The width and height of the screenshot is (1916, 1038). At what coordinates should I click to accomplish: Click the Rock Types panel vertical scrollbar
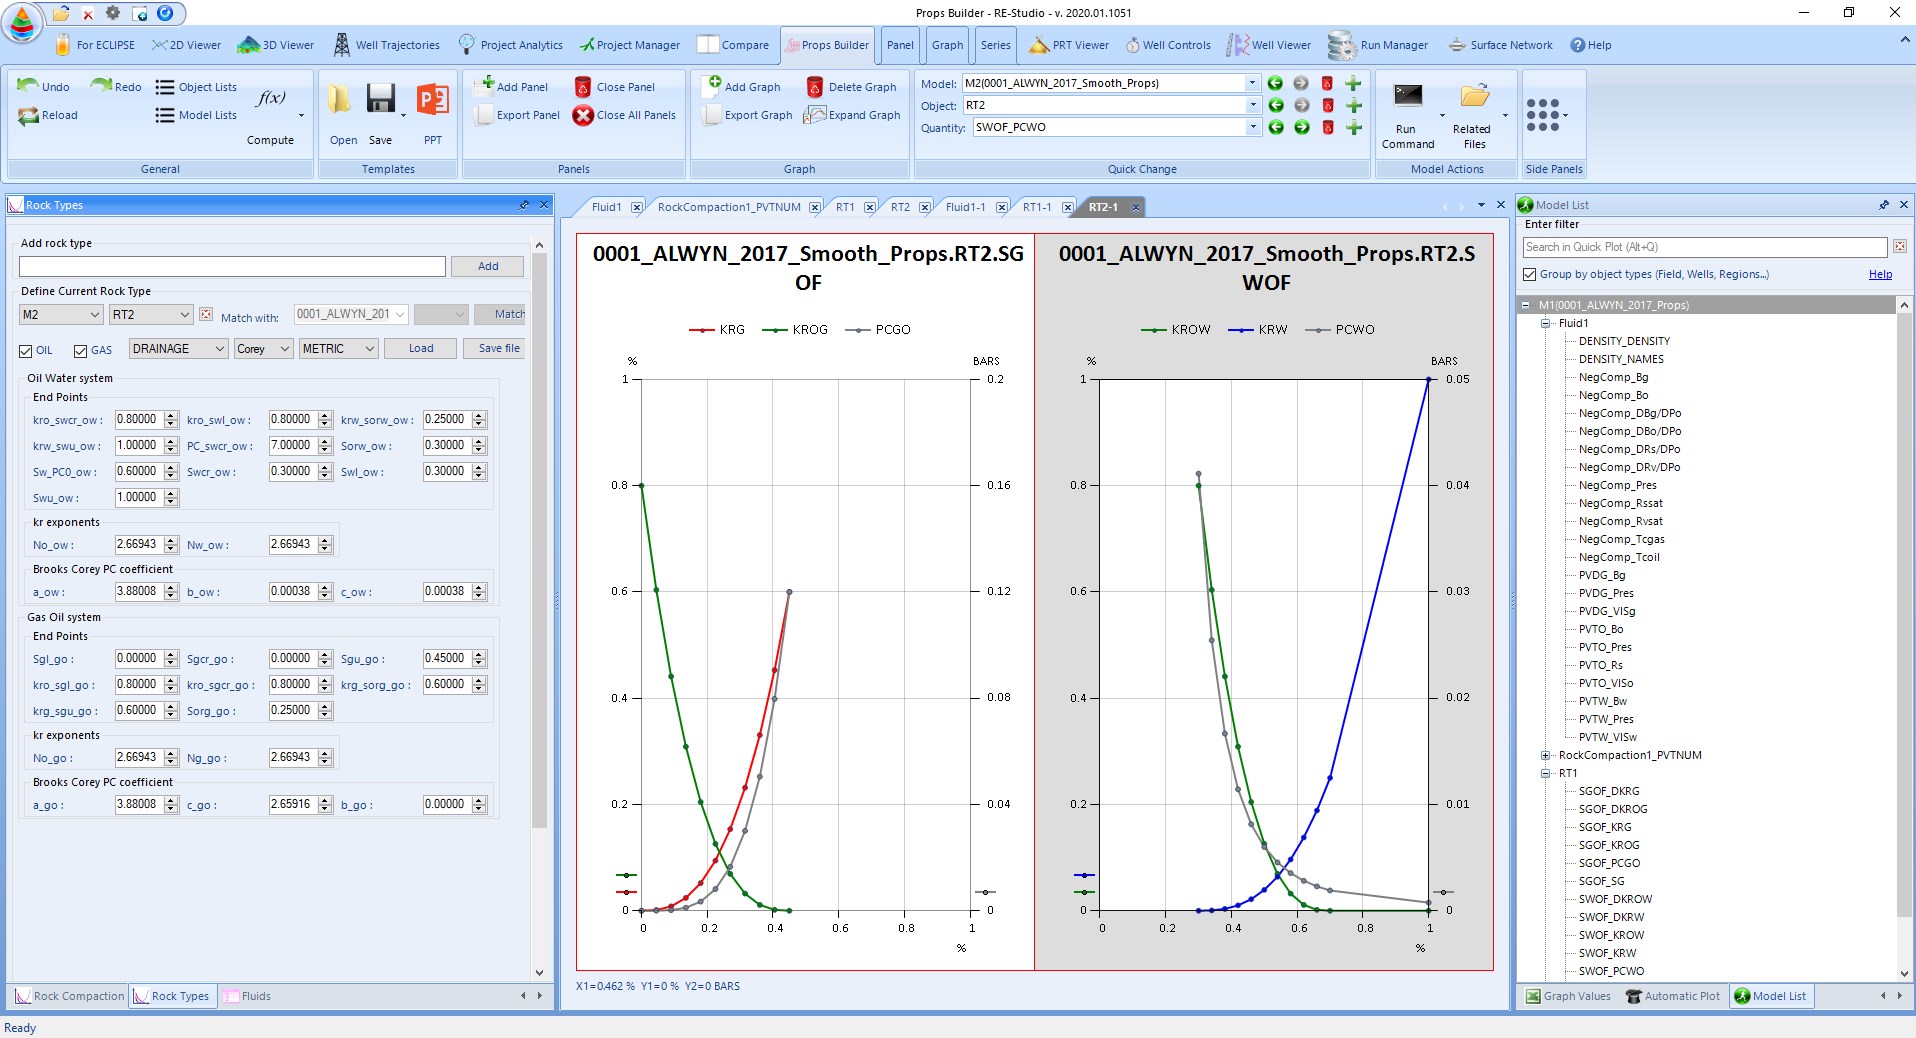pyautogui.click(x=539, y=540)
